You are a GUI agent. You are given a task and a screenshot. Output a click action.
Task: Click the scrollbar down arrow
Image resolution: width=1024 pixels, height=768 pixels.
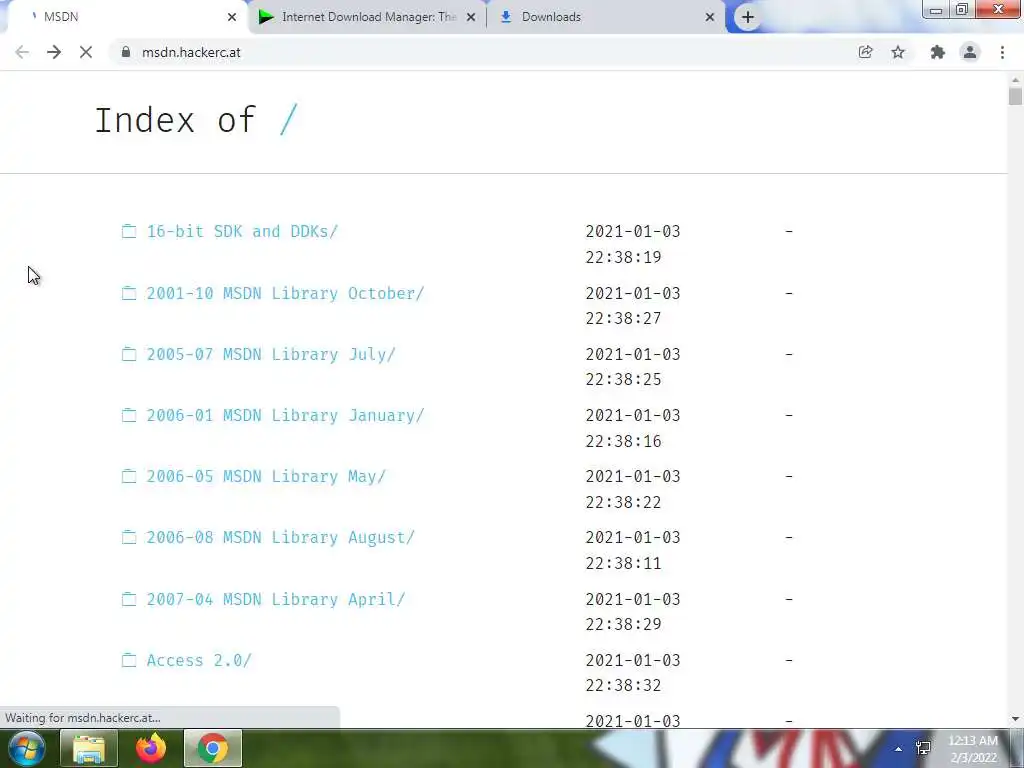[x=1015, y=719]
